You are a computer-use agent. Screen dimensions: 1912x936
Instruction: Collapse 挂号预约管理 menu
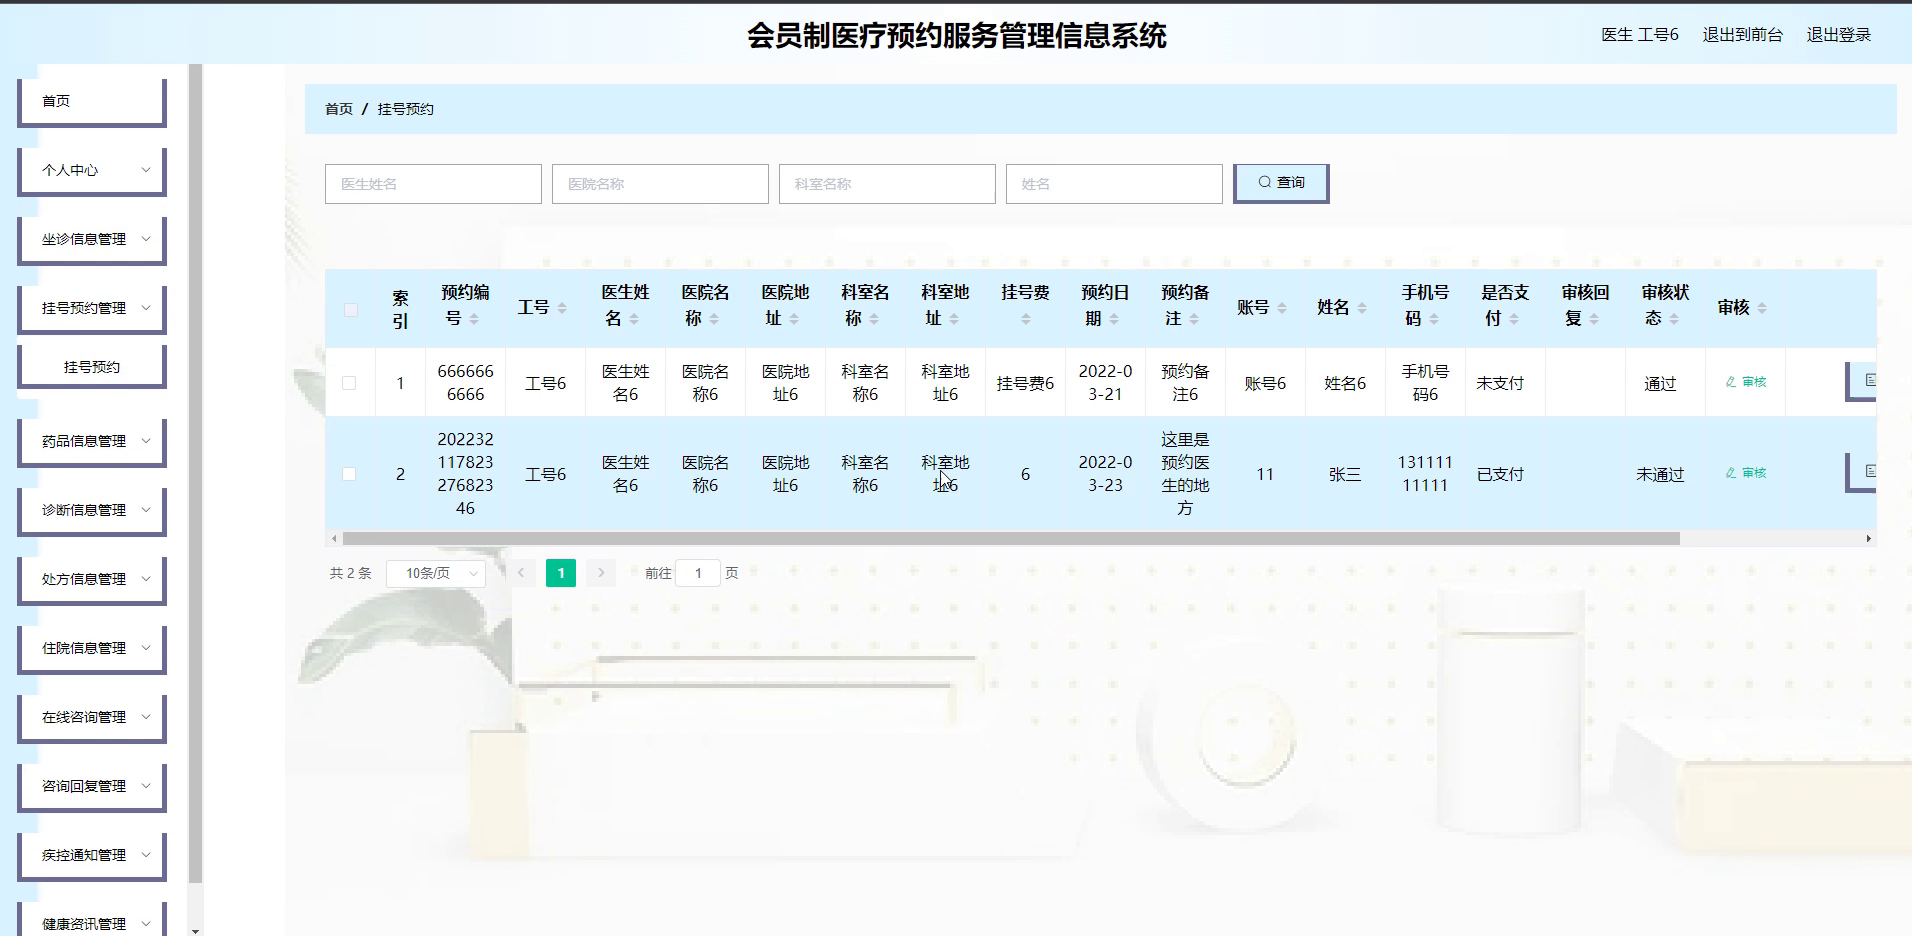click(92, 308)
